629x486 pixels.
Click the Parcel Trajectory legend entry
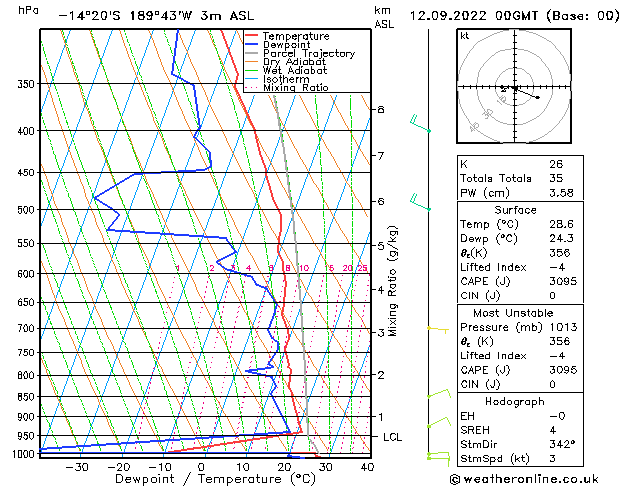[300, 53]
